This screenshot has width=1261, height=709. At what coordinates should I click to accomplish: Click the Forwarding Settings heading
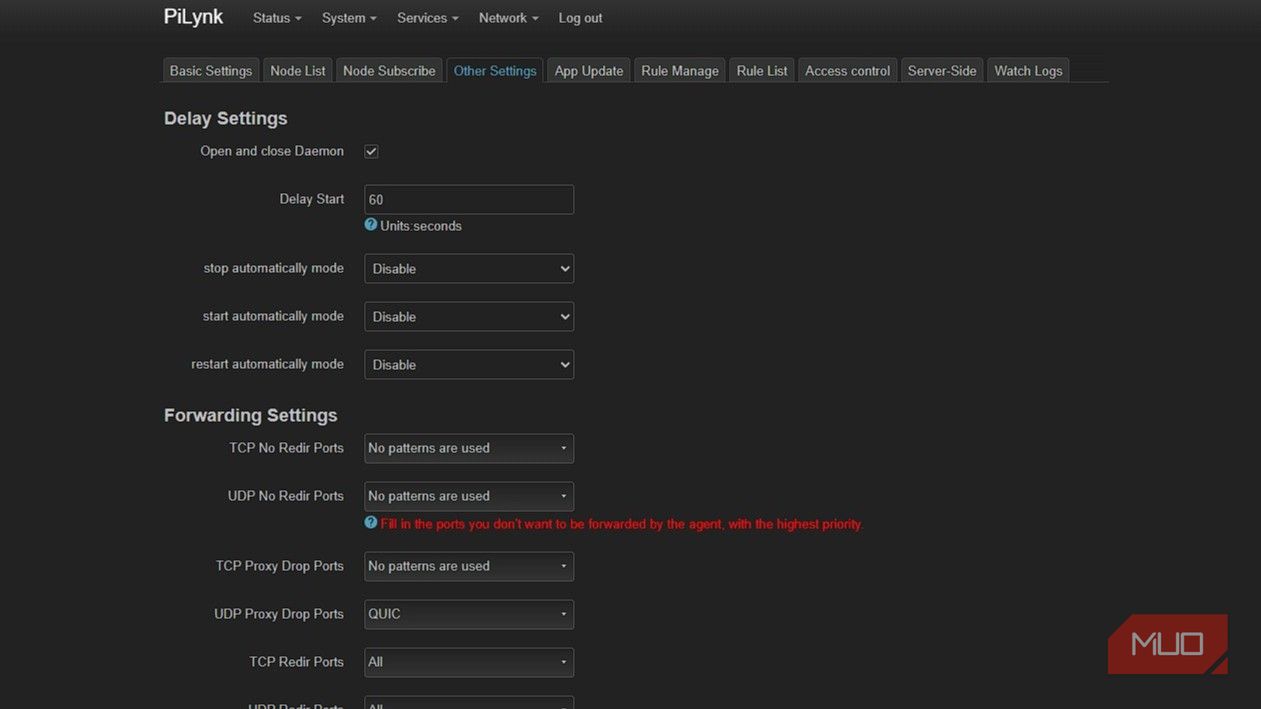click(x=251, y=415)
